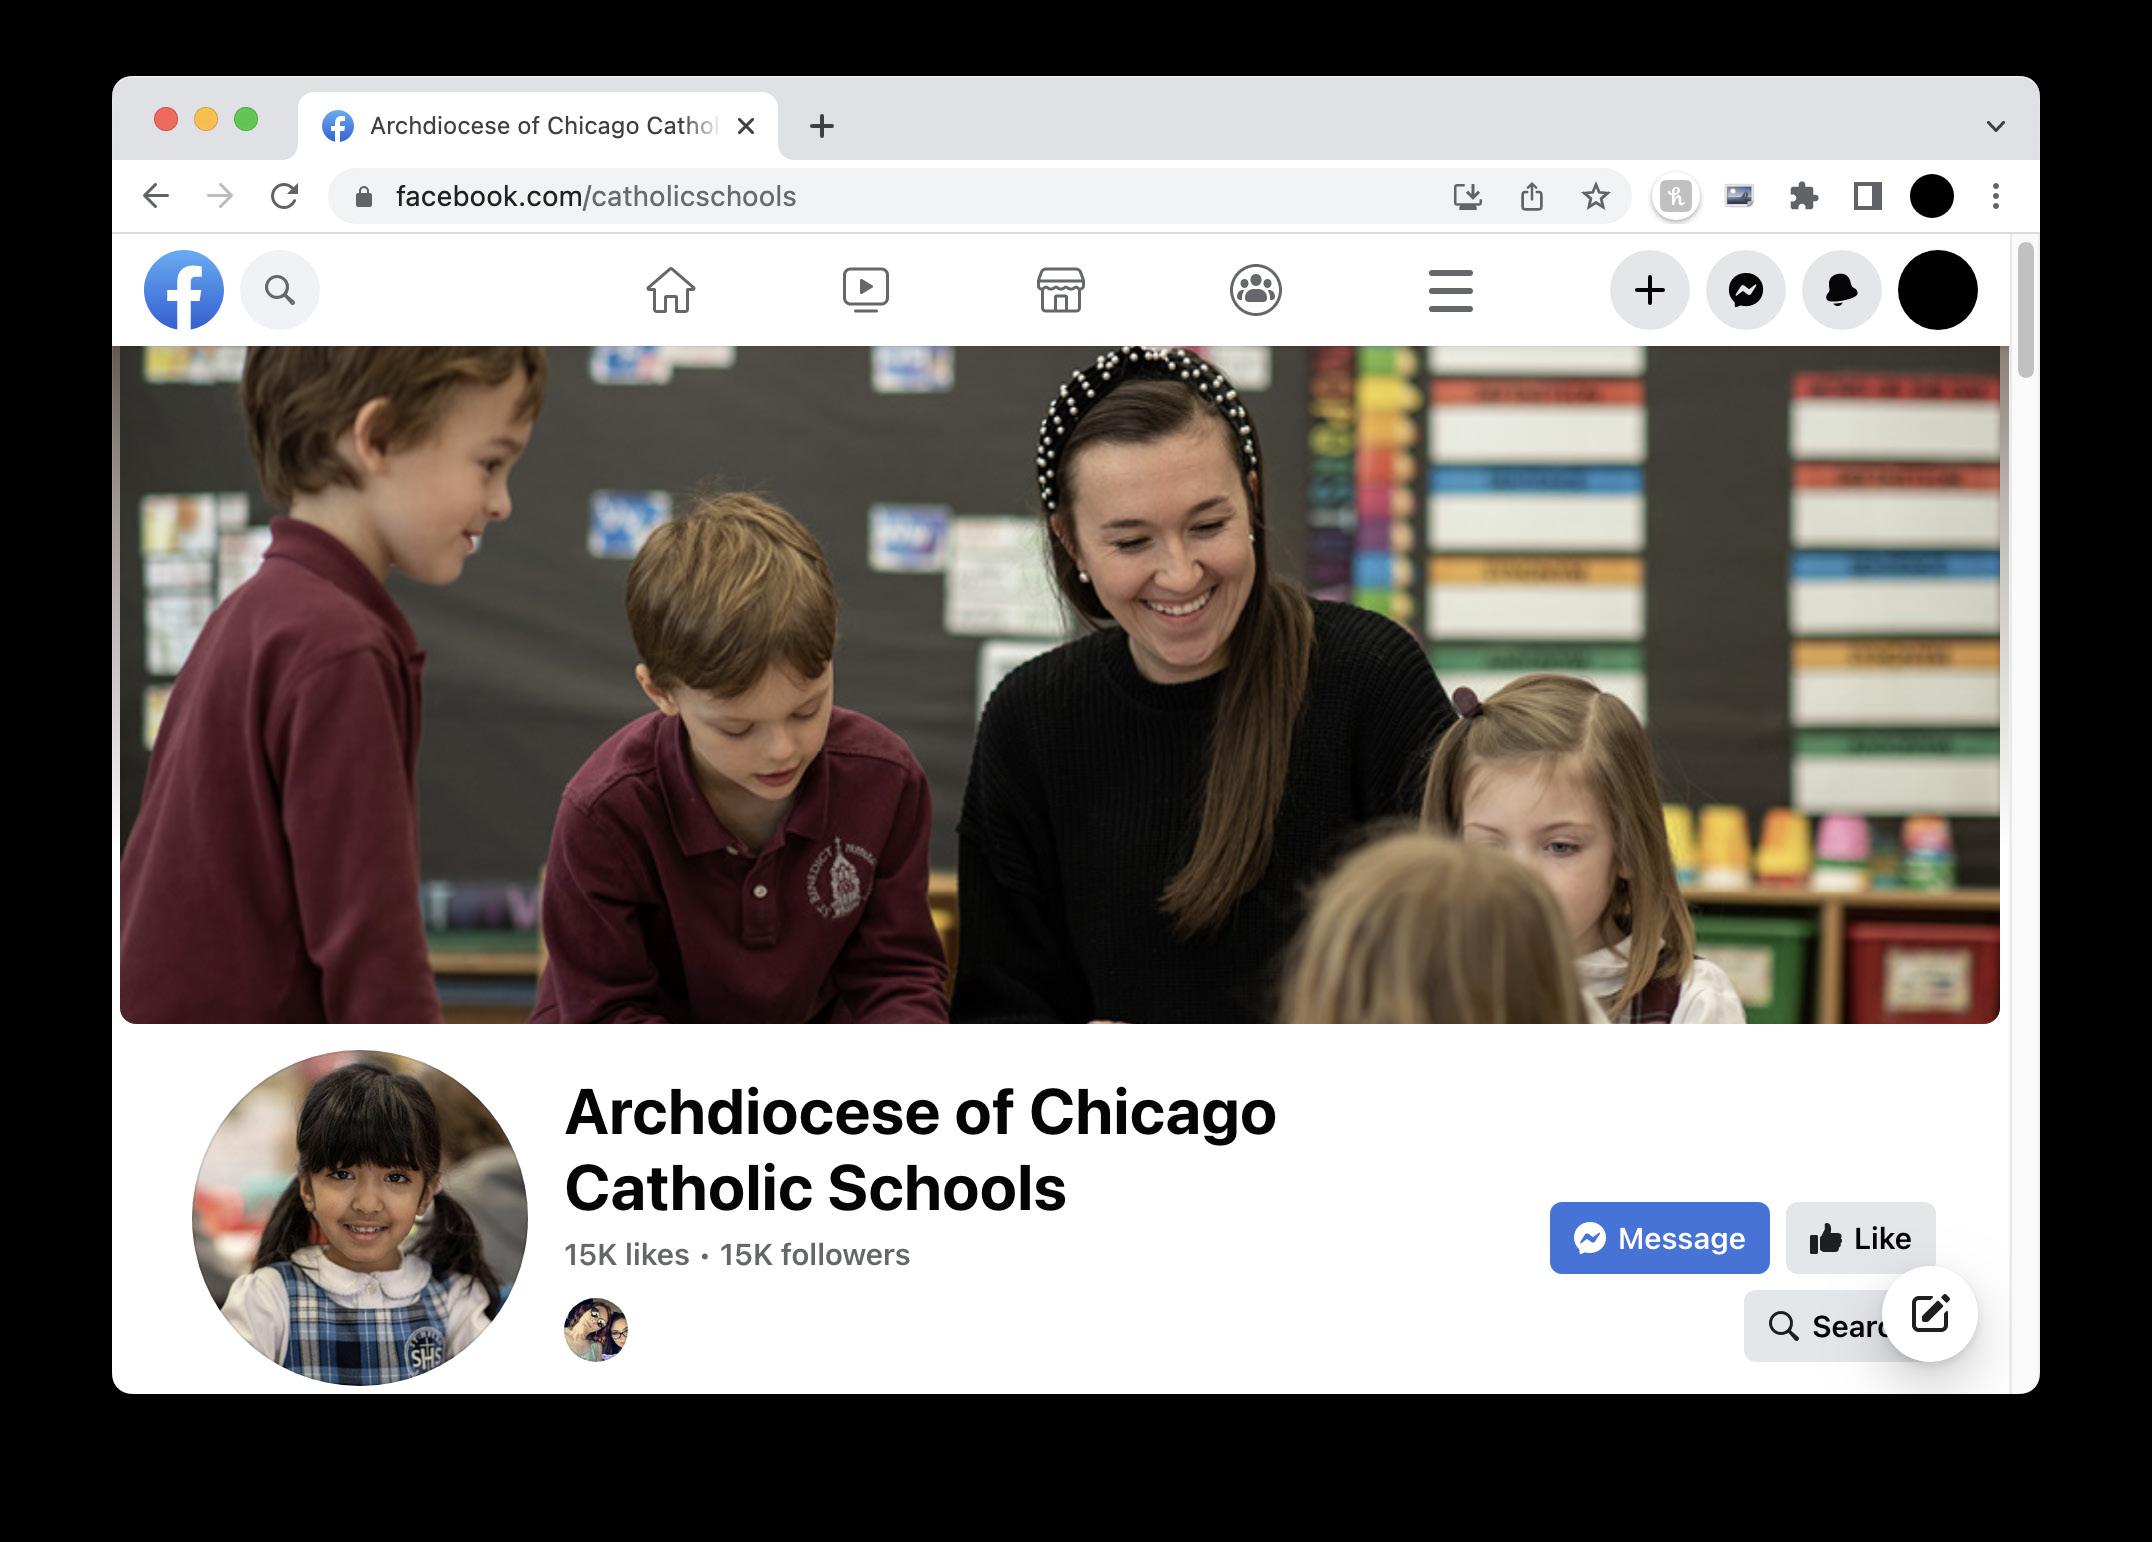Open the Messenger chat icon
This screenshot has height=1542, width=2152.
click(x=1745, y=291)
